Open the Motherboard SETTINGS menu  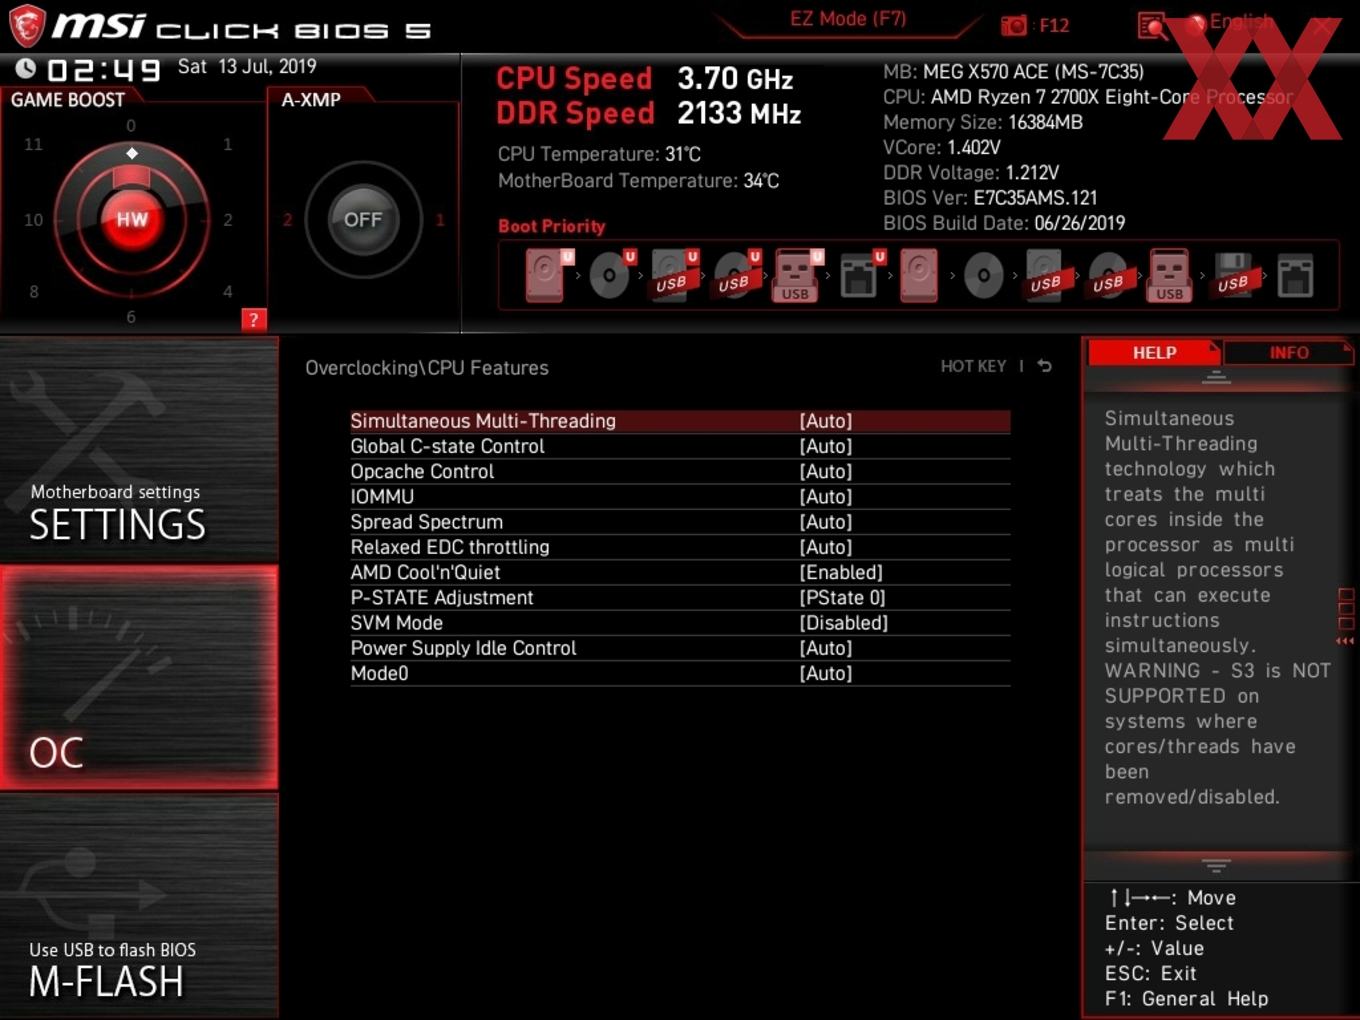tap(139, 451)
